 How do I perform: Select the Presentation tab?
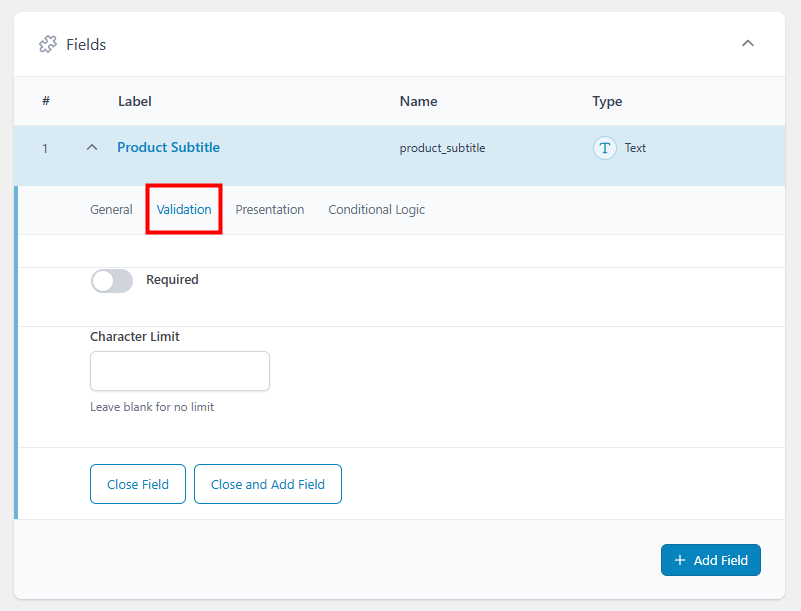[x=270, y=209]
